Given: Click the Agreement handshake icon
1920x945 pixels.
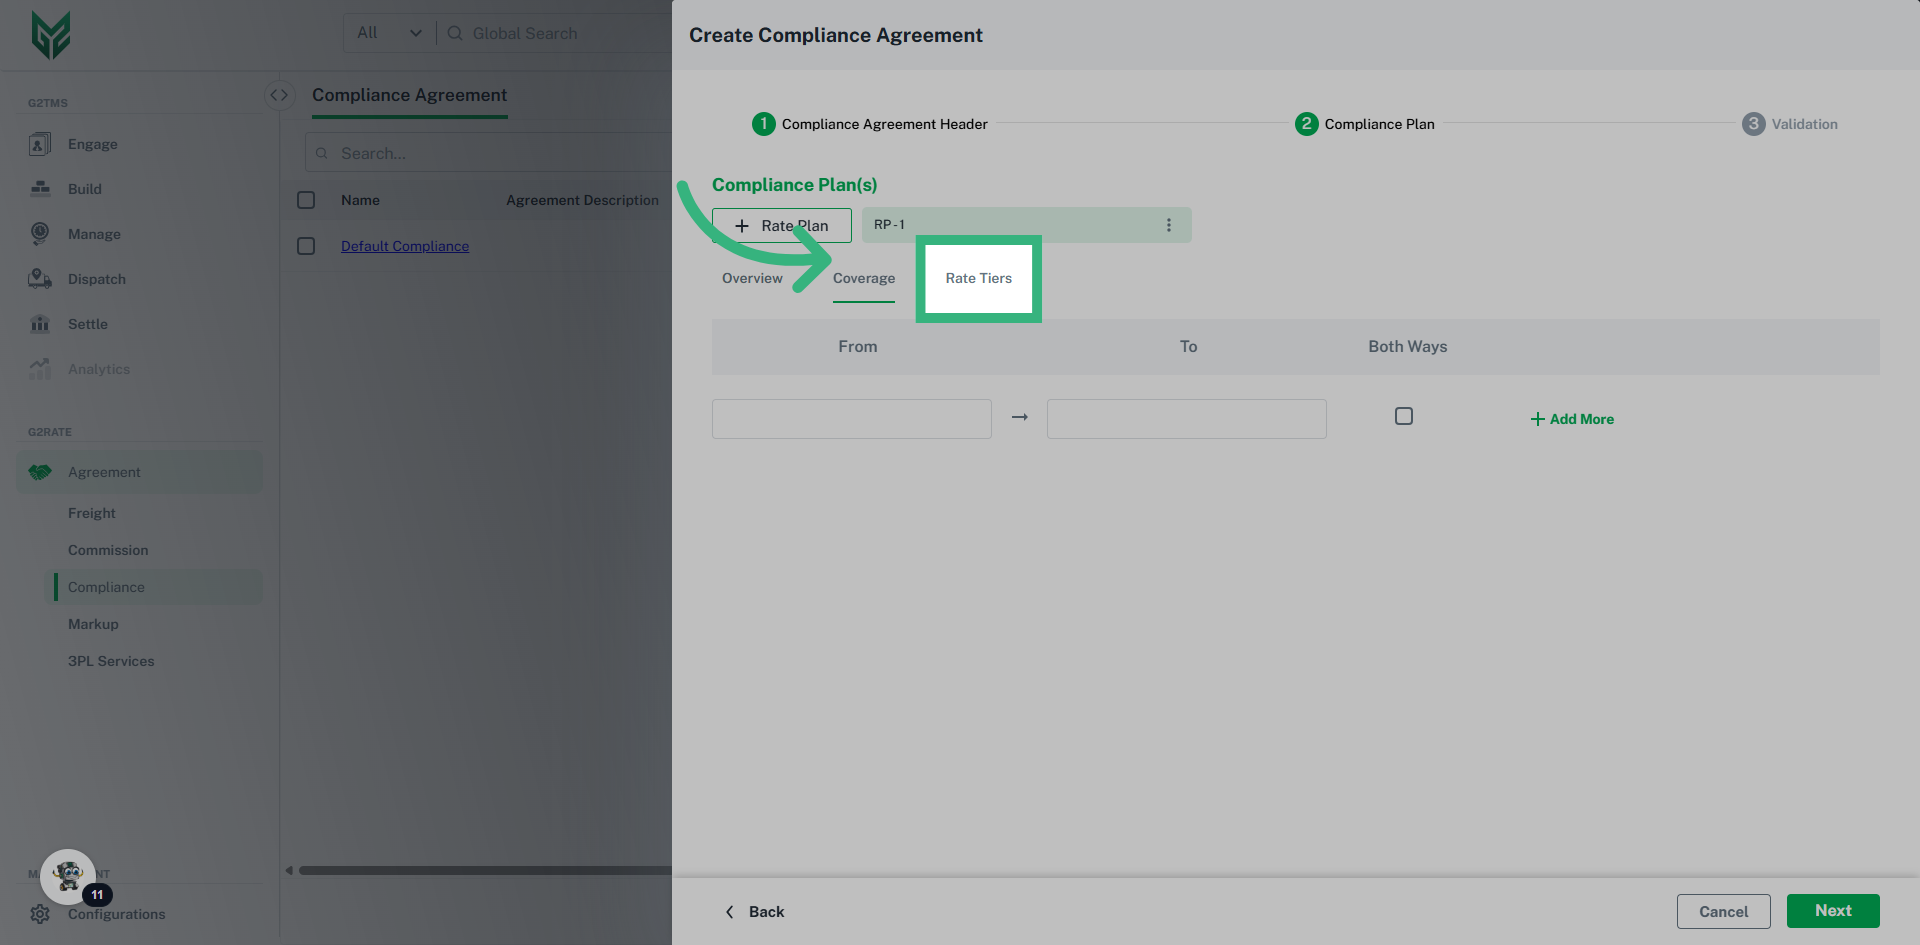Looking at the screenshot, I should pyautogui.click(x=40, y=471).
